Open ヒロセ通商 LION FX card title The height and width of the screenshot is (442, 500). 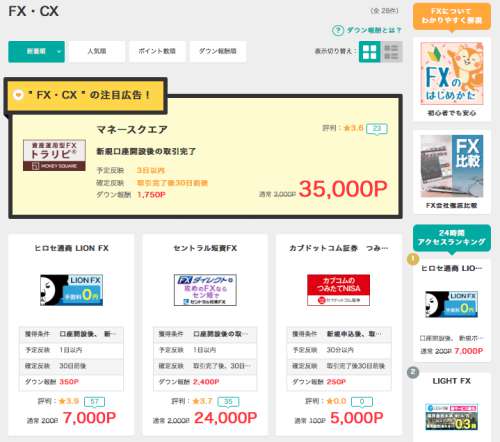(x=71, y=248)
